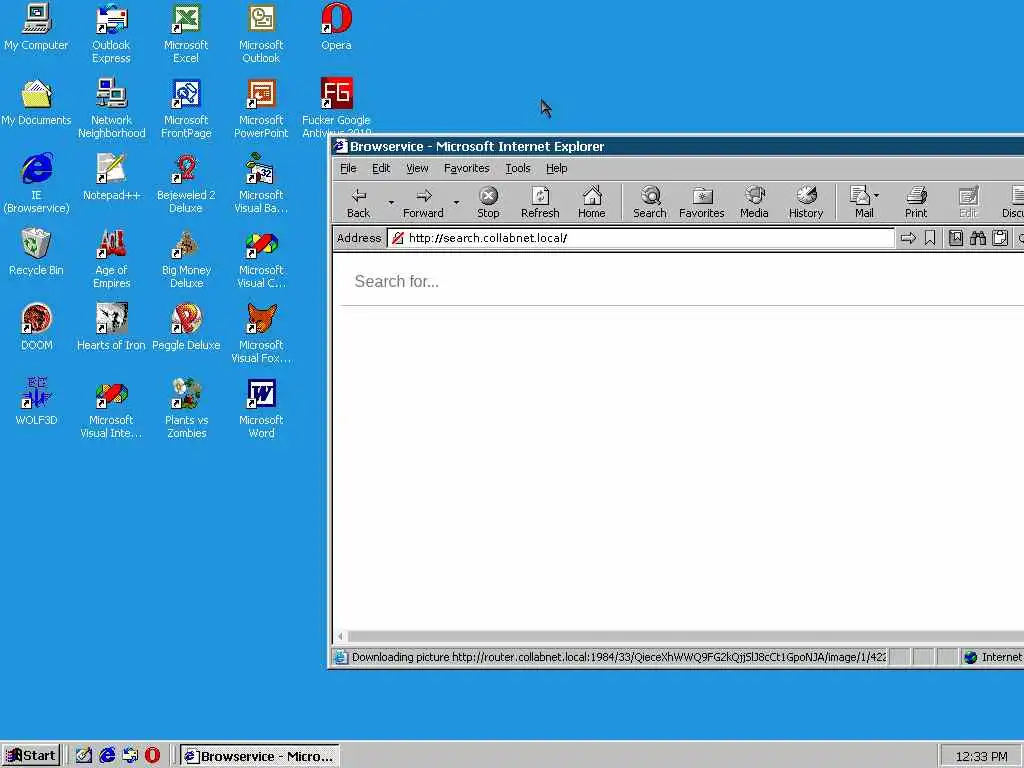The height and width of the screenshot is (768, 1024).
Task: Select the Microsoft Visual C++ shortcut
Action: (261, 259)
